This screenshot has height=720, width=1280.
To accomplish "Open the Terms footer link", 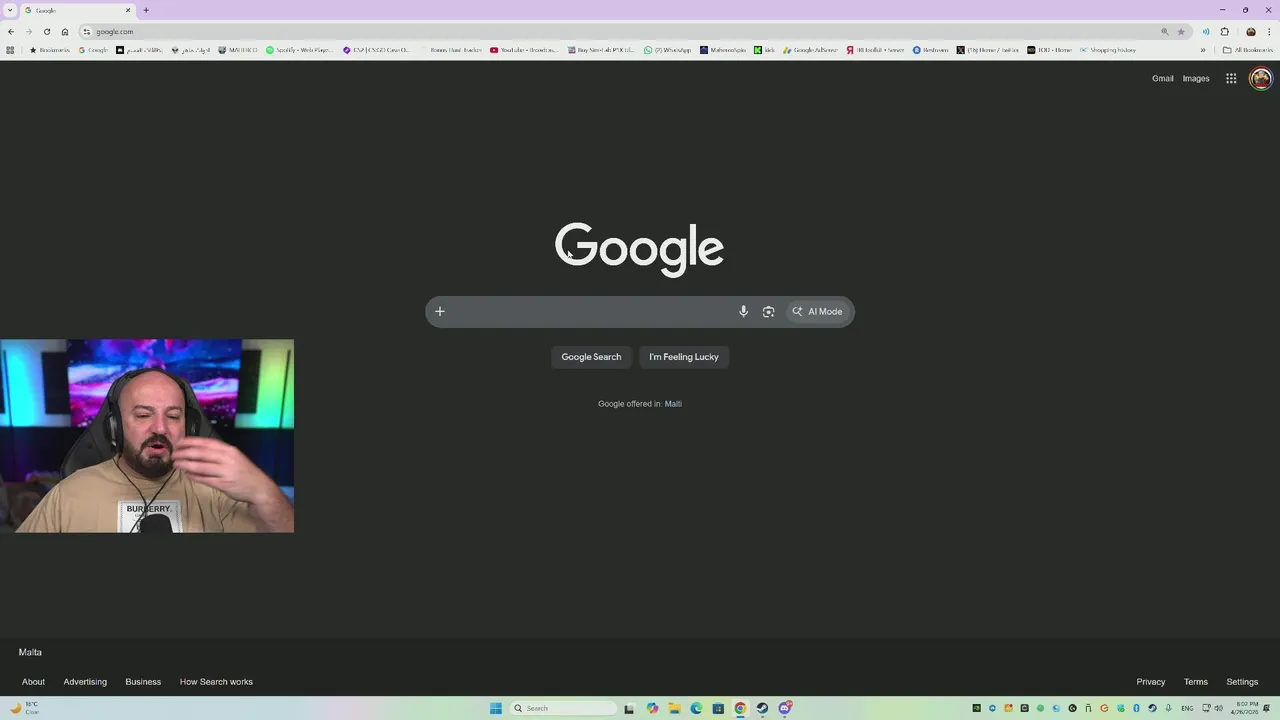I will (x=1196, y=682).
